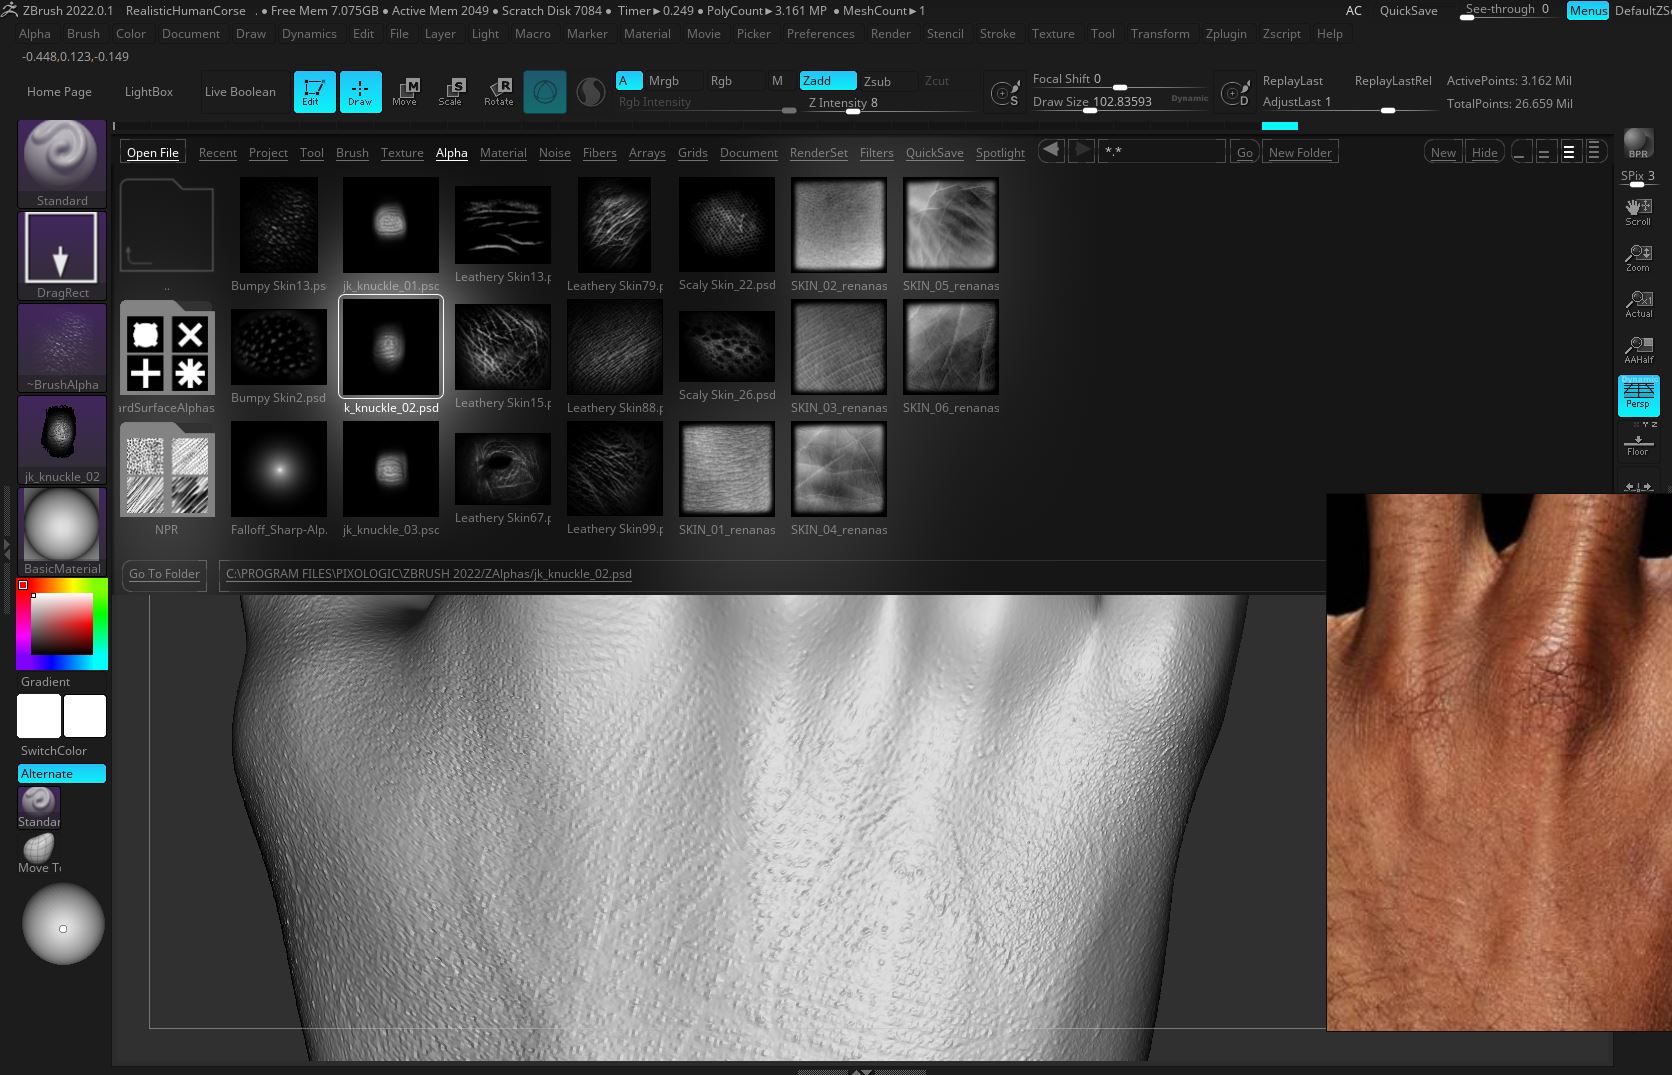Click the New Folder button
Viewport: 1672px width, 1075px height.
point(1299,151)
